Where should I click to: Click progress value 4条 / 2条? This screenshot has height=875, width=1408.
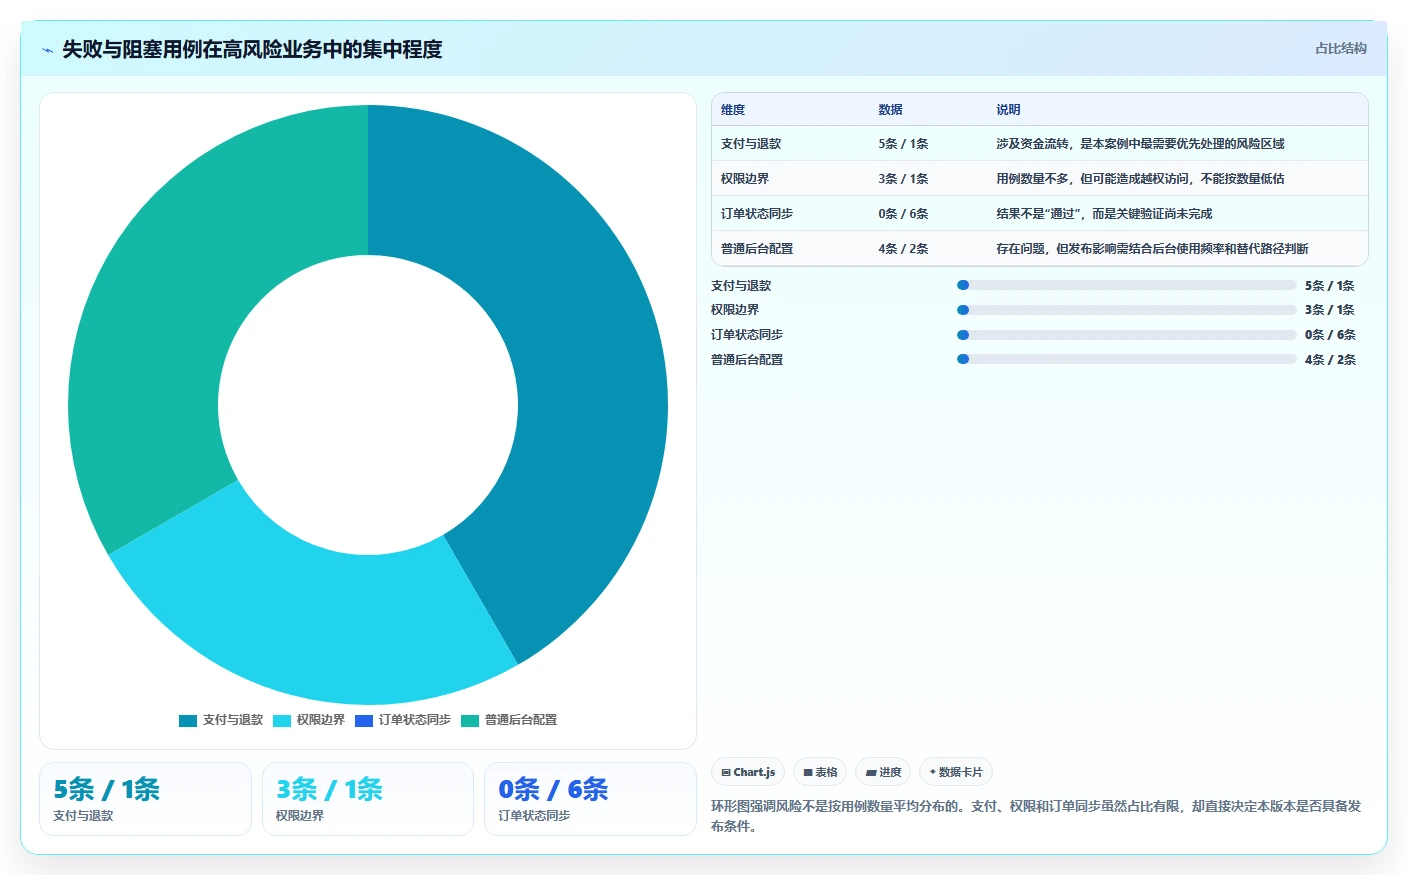coord(1330,360)
